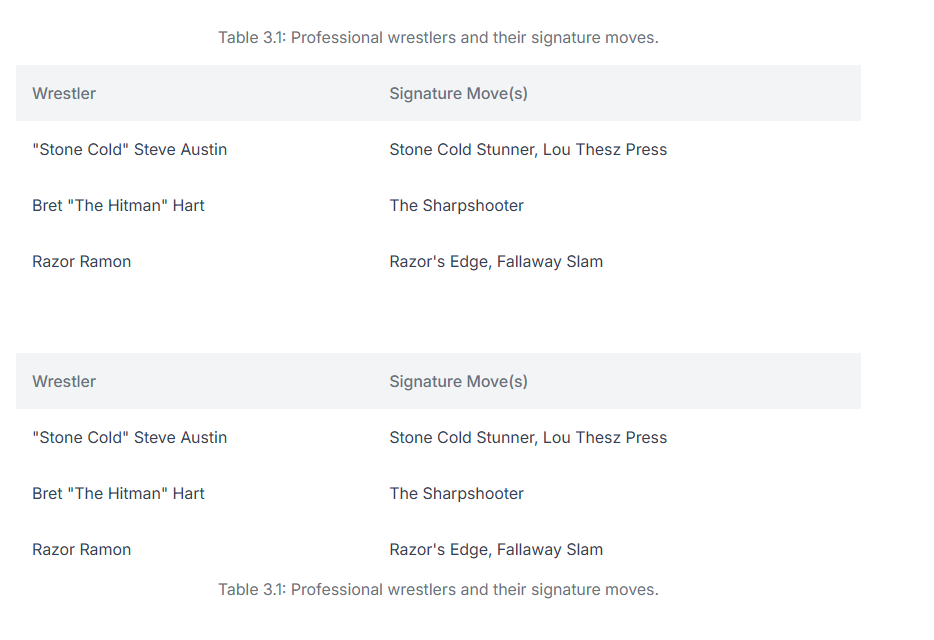Click the bottom table caption text

pyautogui.click(x=438, y=589)
